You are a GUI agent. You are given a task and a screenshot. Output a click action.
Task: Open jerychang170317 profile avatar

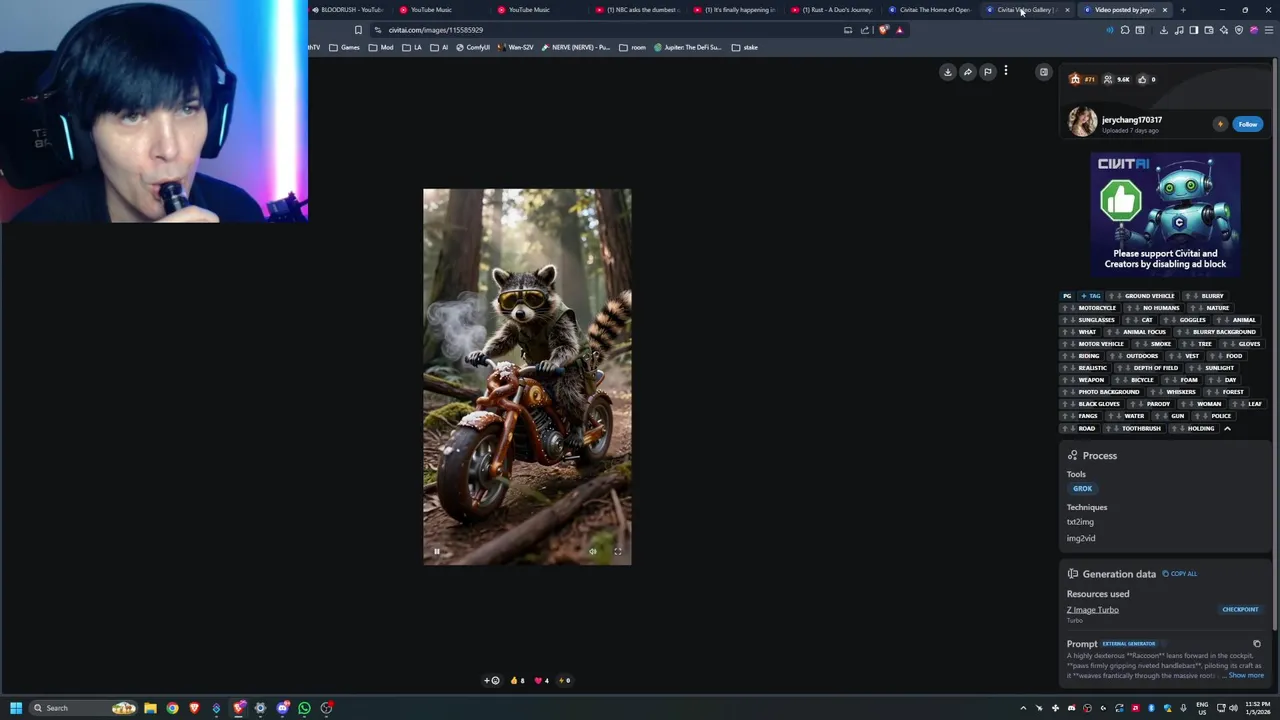pos(1082,122)
